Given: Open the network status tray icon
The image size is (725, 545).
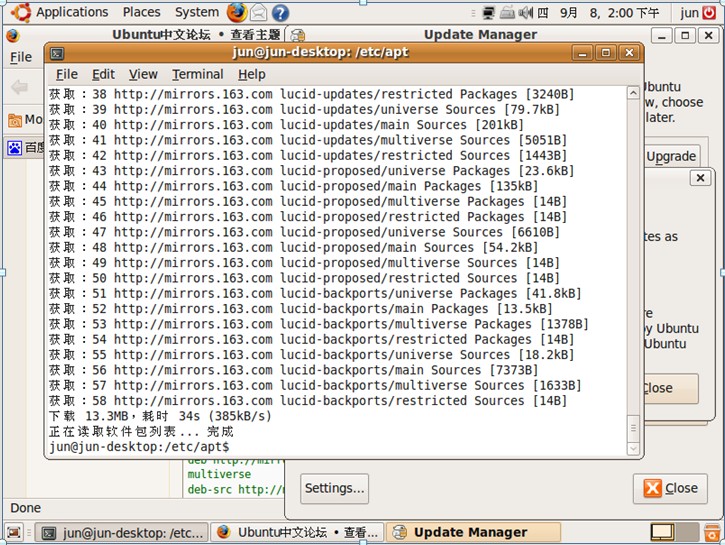Looking at the screenshot, I should tap(488, 13).
